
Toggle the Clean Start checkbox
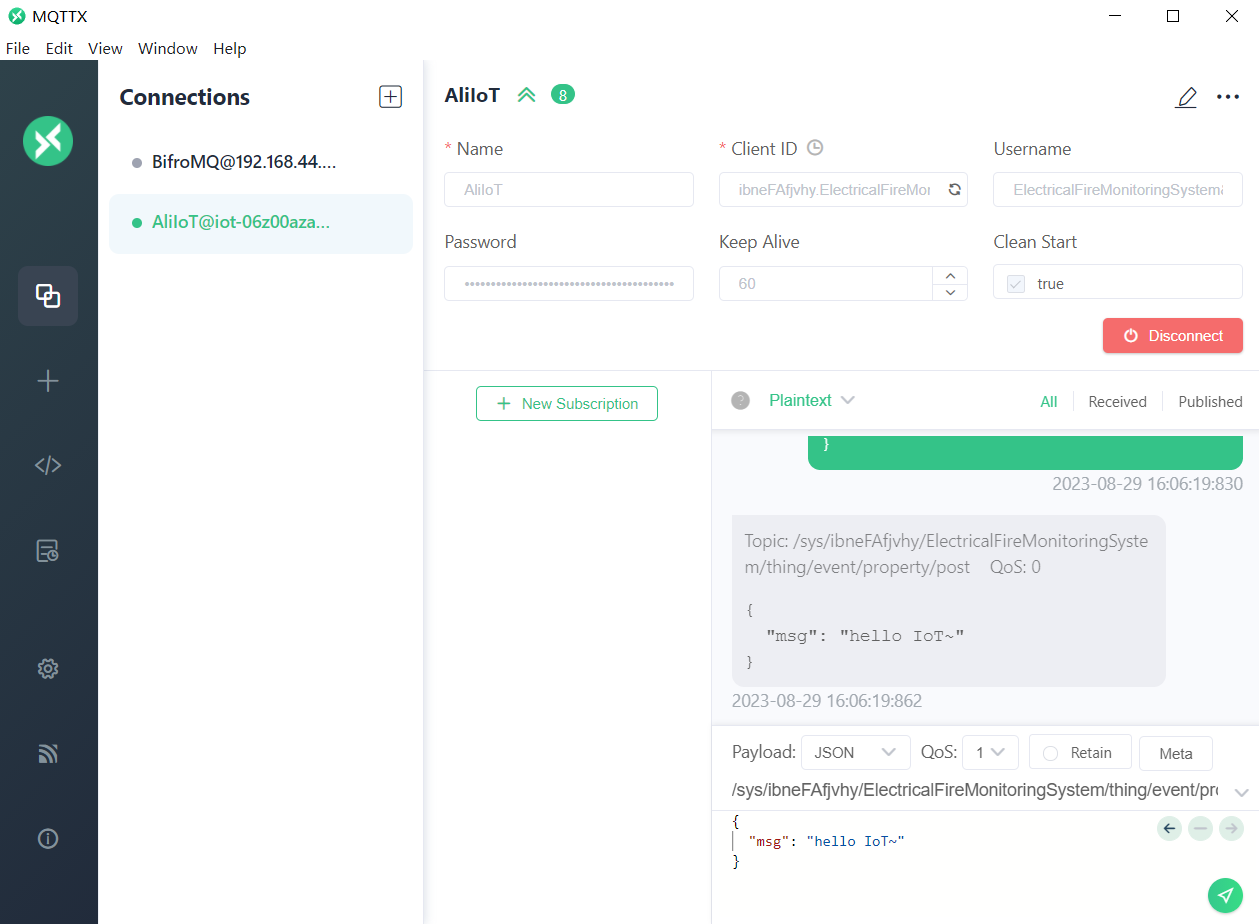point(1016,284)
